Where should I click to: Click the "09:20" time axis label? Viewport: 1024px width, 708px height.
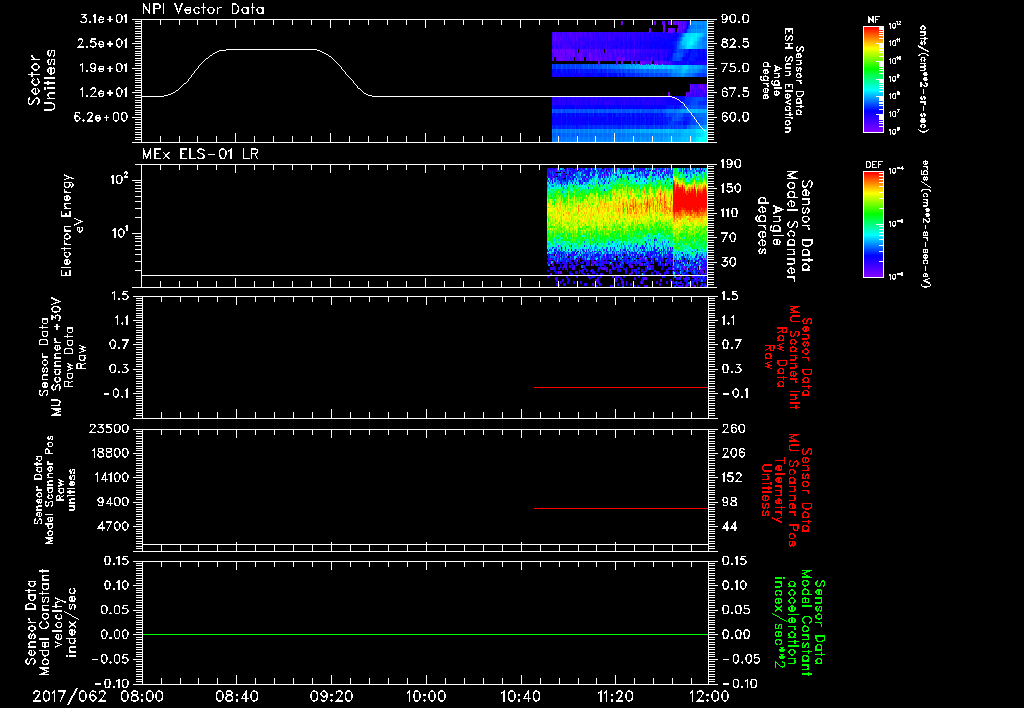click(x=332, y=696)
